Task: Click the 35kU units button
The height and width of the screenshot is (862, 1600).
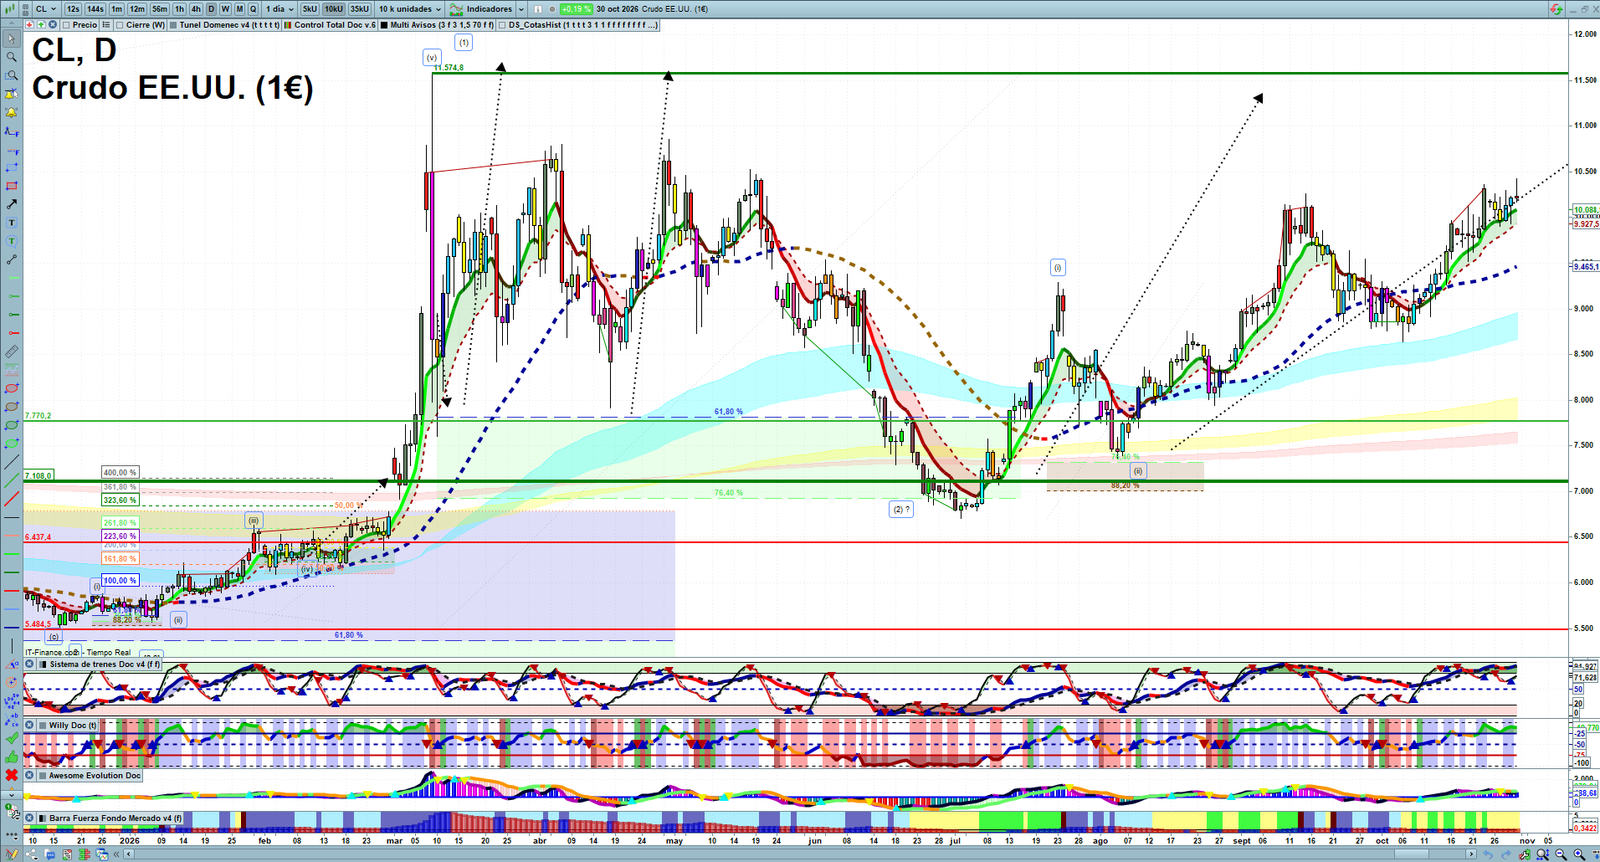Action: pyautogui.click(x=359, y=9)
